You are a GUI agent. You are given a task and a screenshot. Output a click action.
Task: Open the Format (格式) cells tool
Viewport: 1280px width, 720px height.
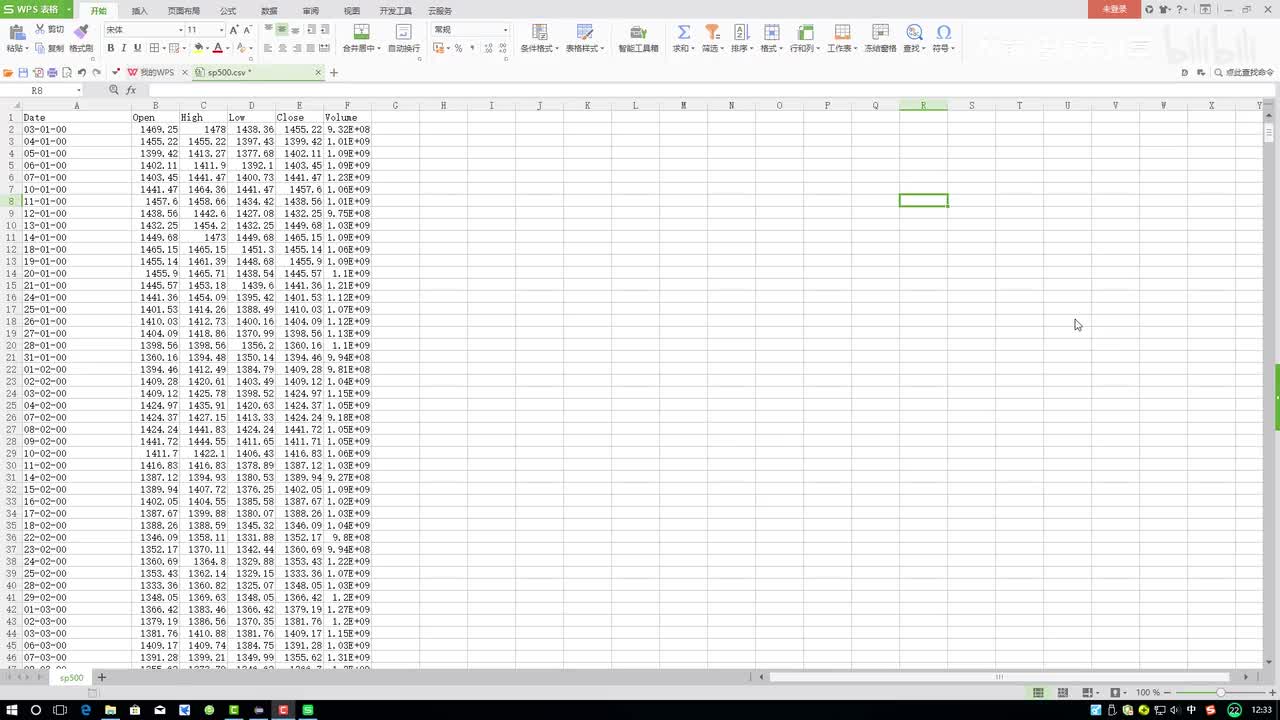pyautogui.click(x=771, y=38)
